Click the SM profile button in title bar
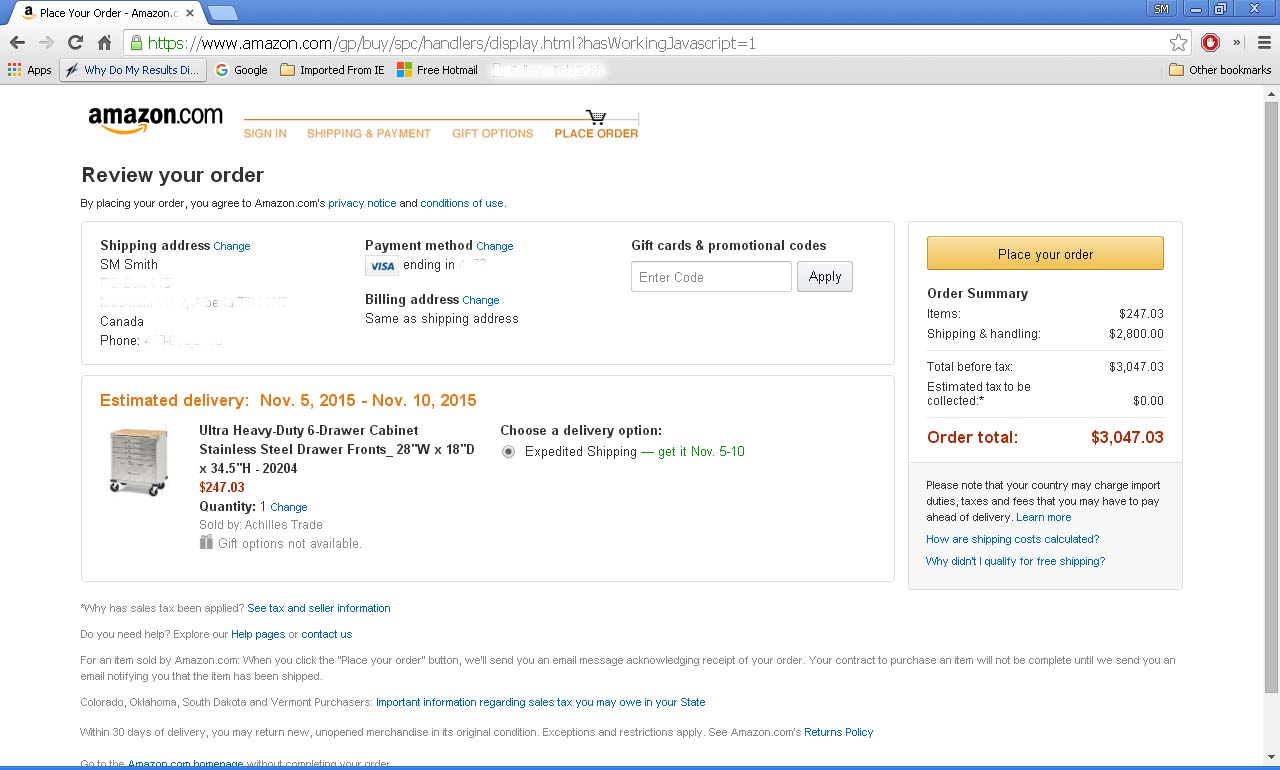 tap(1161, 8)
